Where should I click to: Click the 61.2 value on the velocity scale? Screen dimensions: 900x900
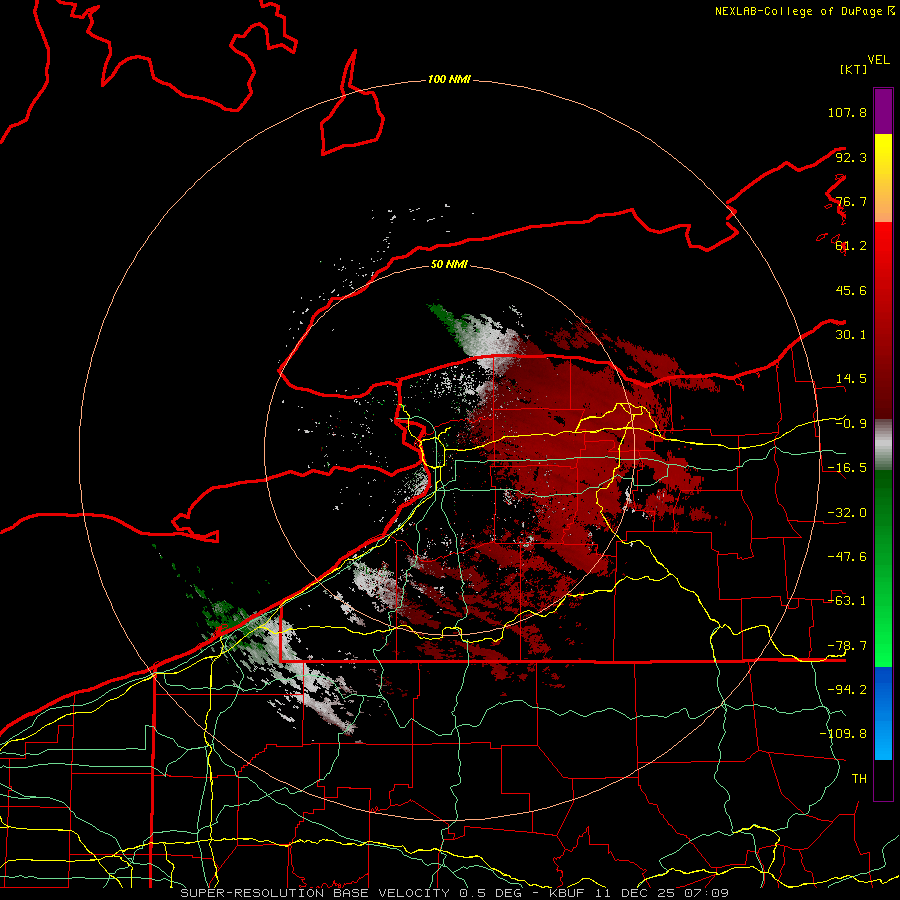[851, 246]
